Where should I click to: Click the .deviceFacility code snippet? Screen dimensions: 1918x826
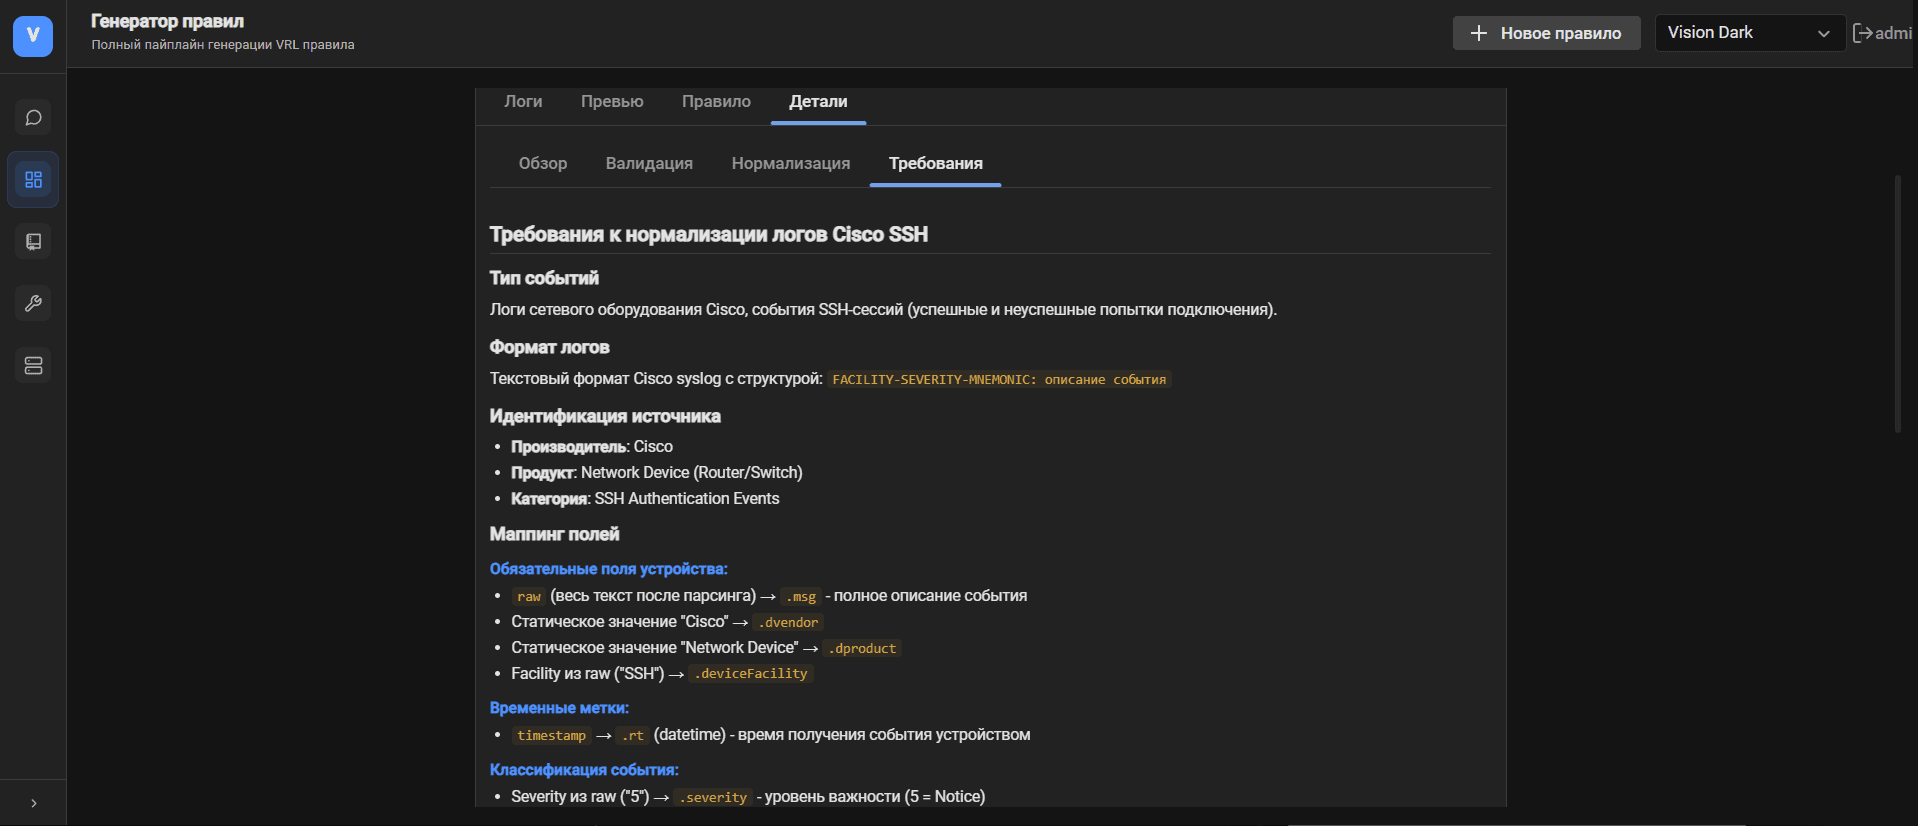(x=752, y=674)
